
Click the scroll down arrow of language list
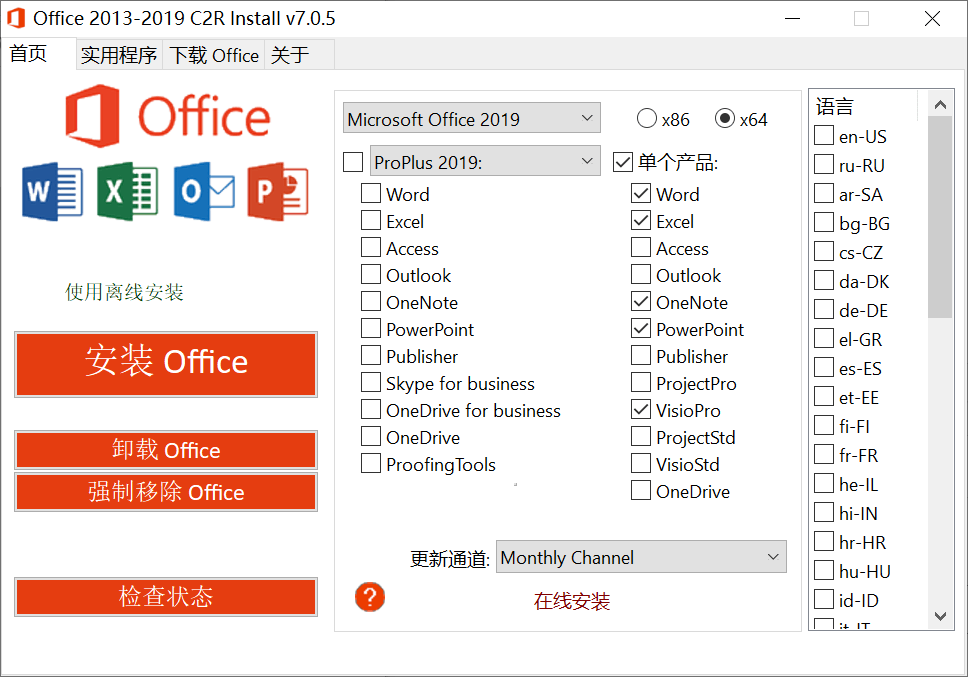(940, 618)
